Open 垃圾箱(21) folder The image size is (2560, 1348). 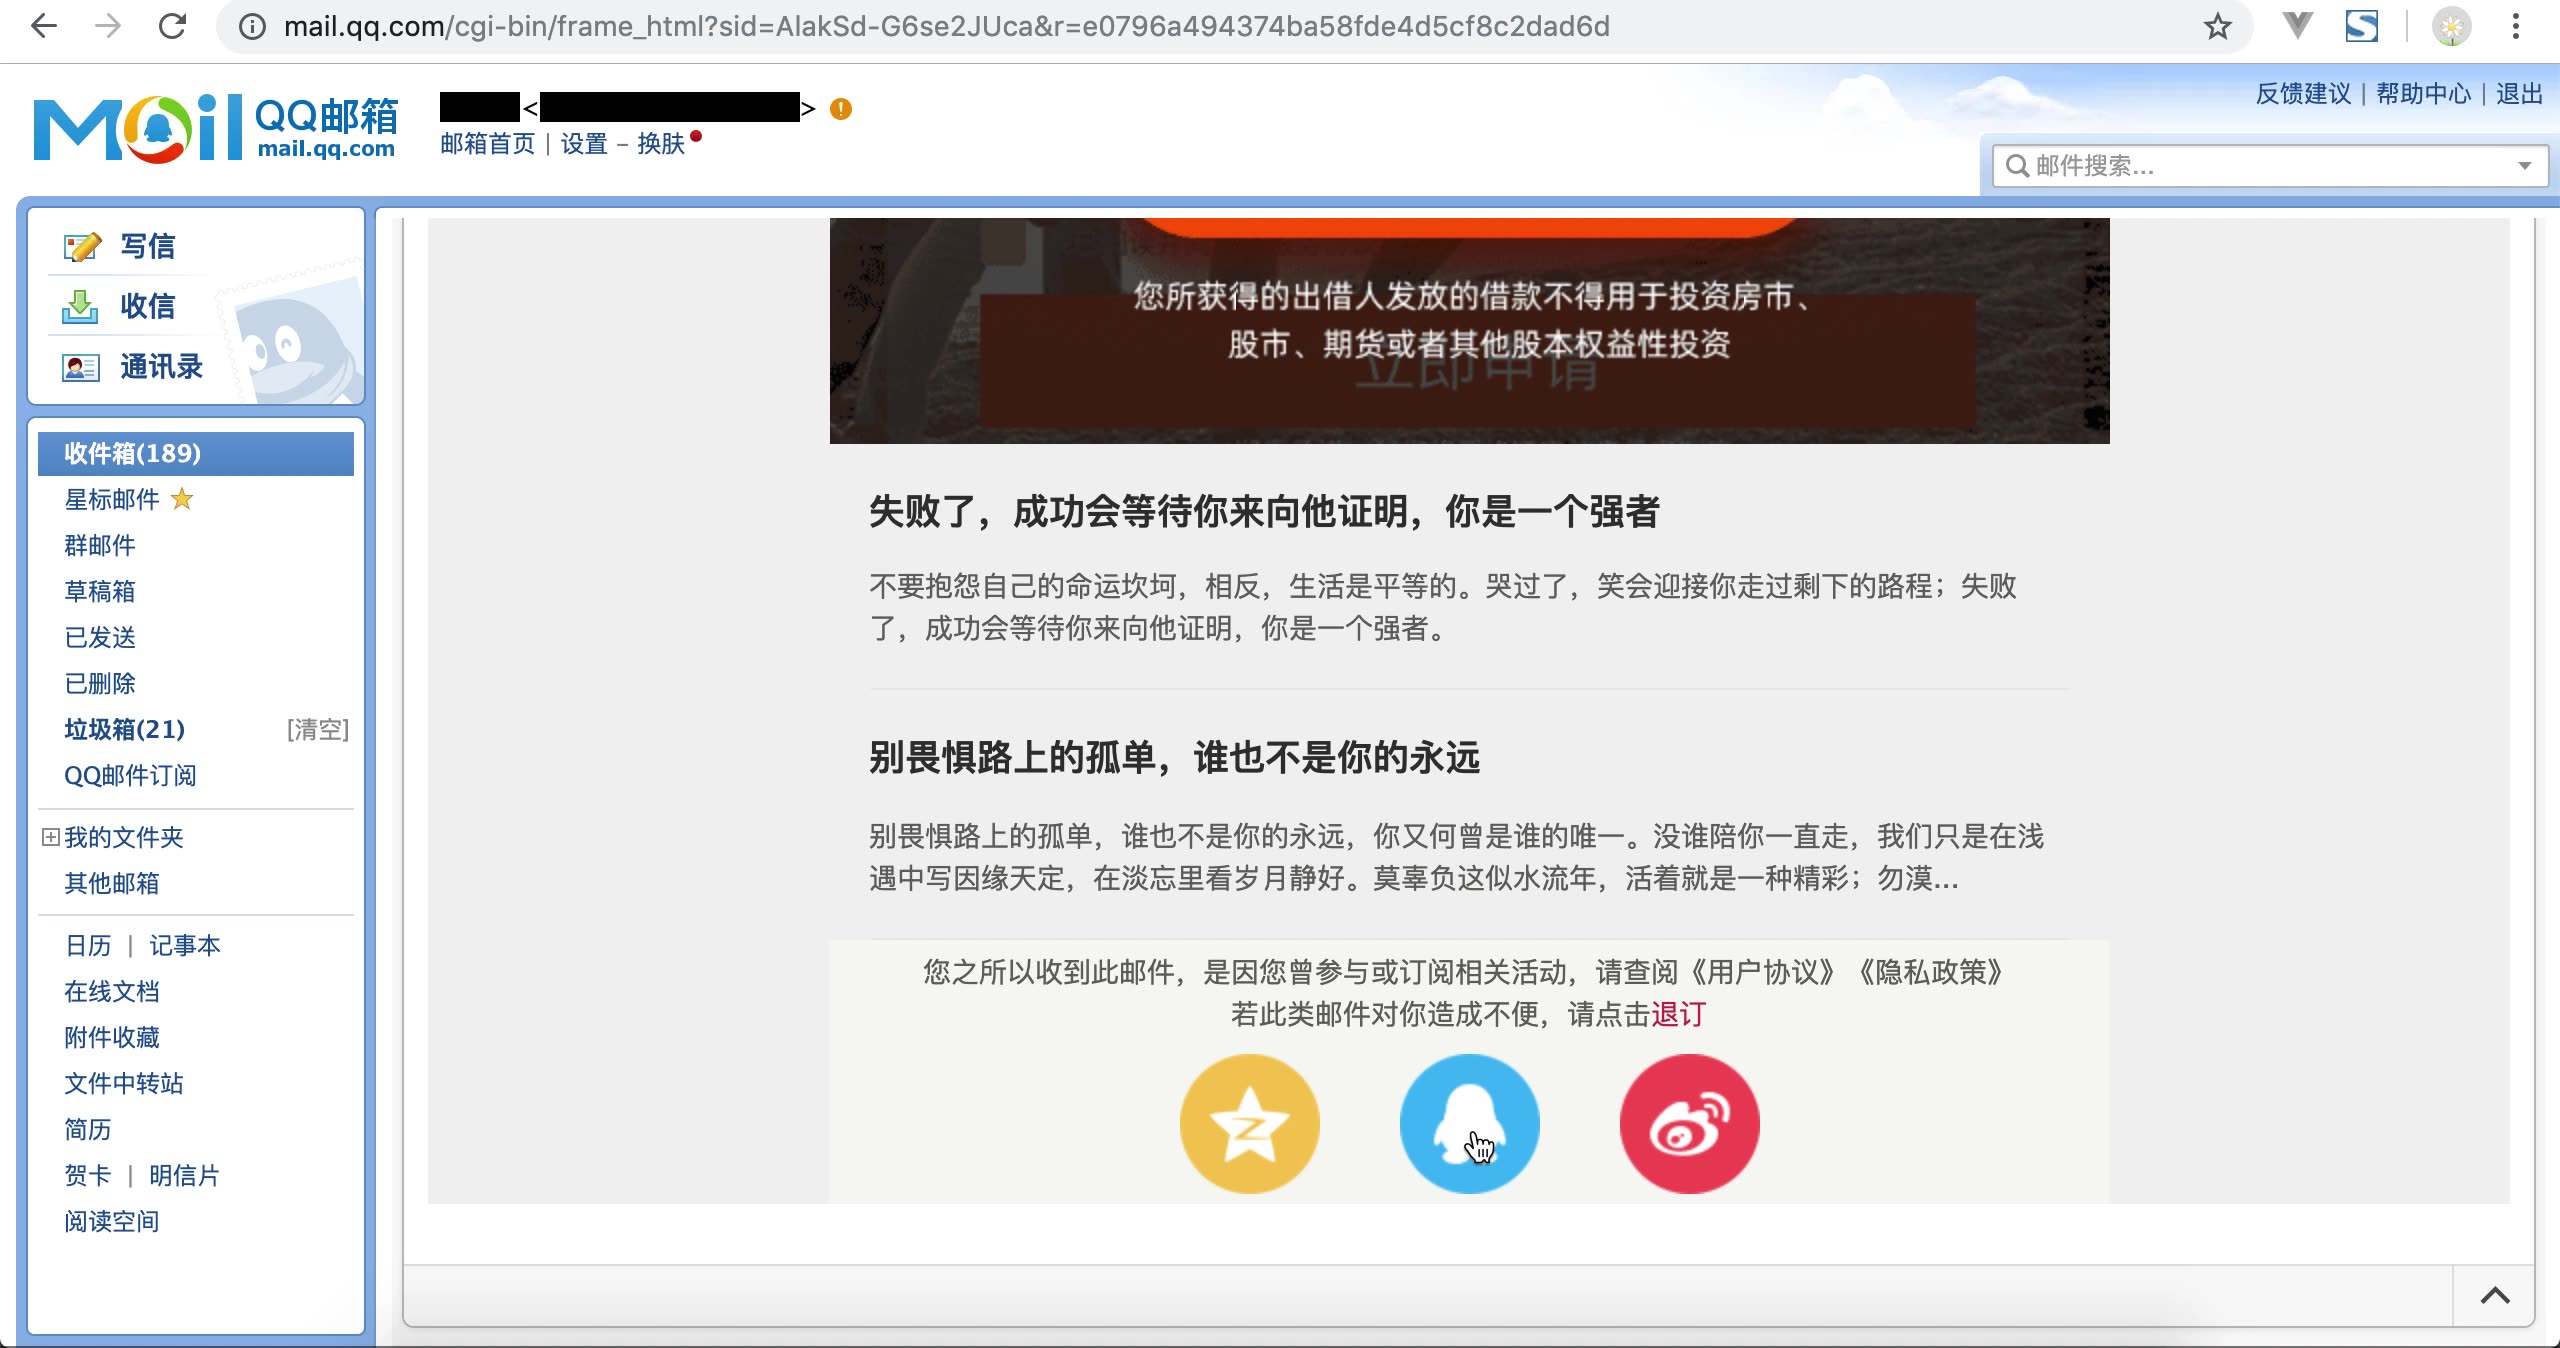coord(125,729)
